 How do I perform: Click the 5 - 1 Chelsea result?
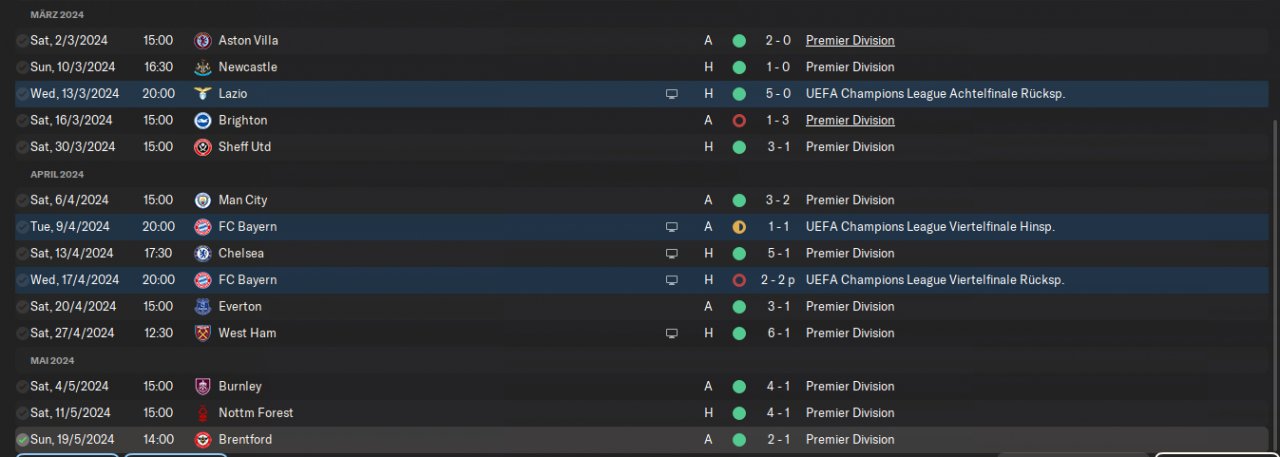coord(780,253)
